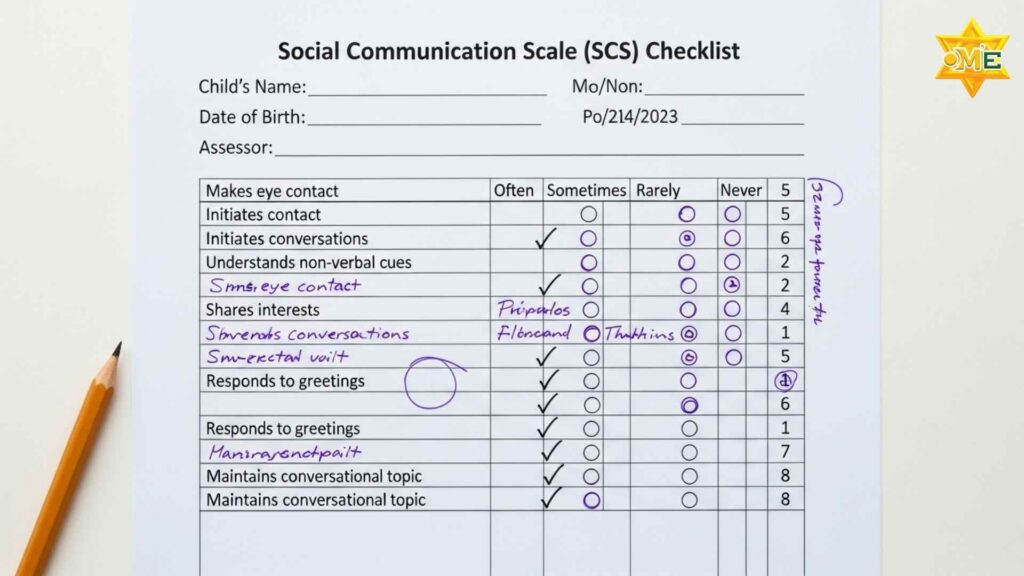Click the circled number in the score column
The height and width of the screenshot is (576, 1024).
coord(785,381)
